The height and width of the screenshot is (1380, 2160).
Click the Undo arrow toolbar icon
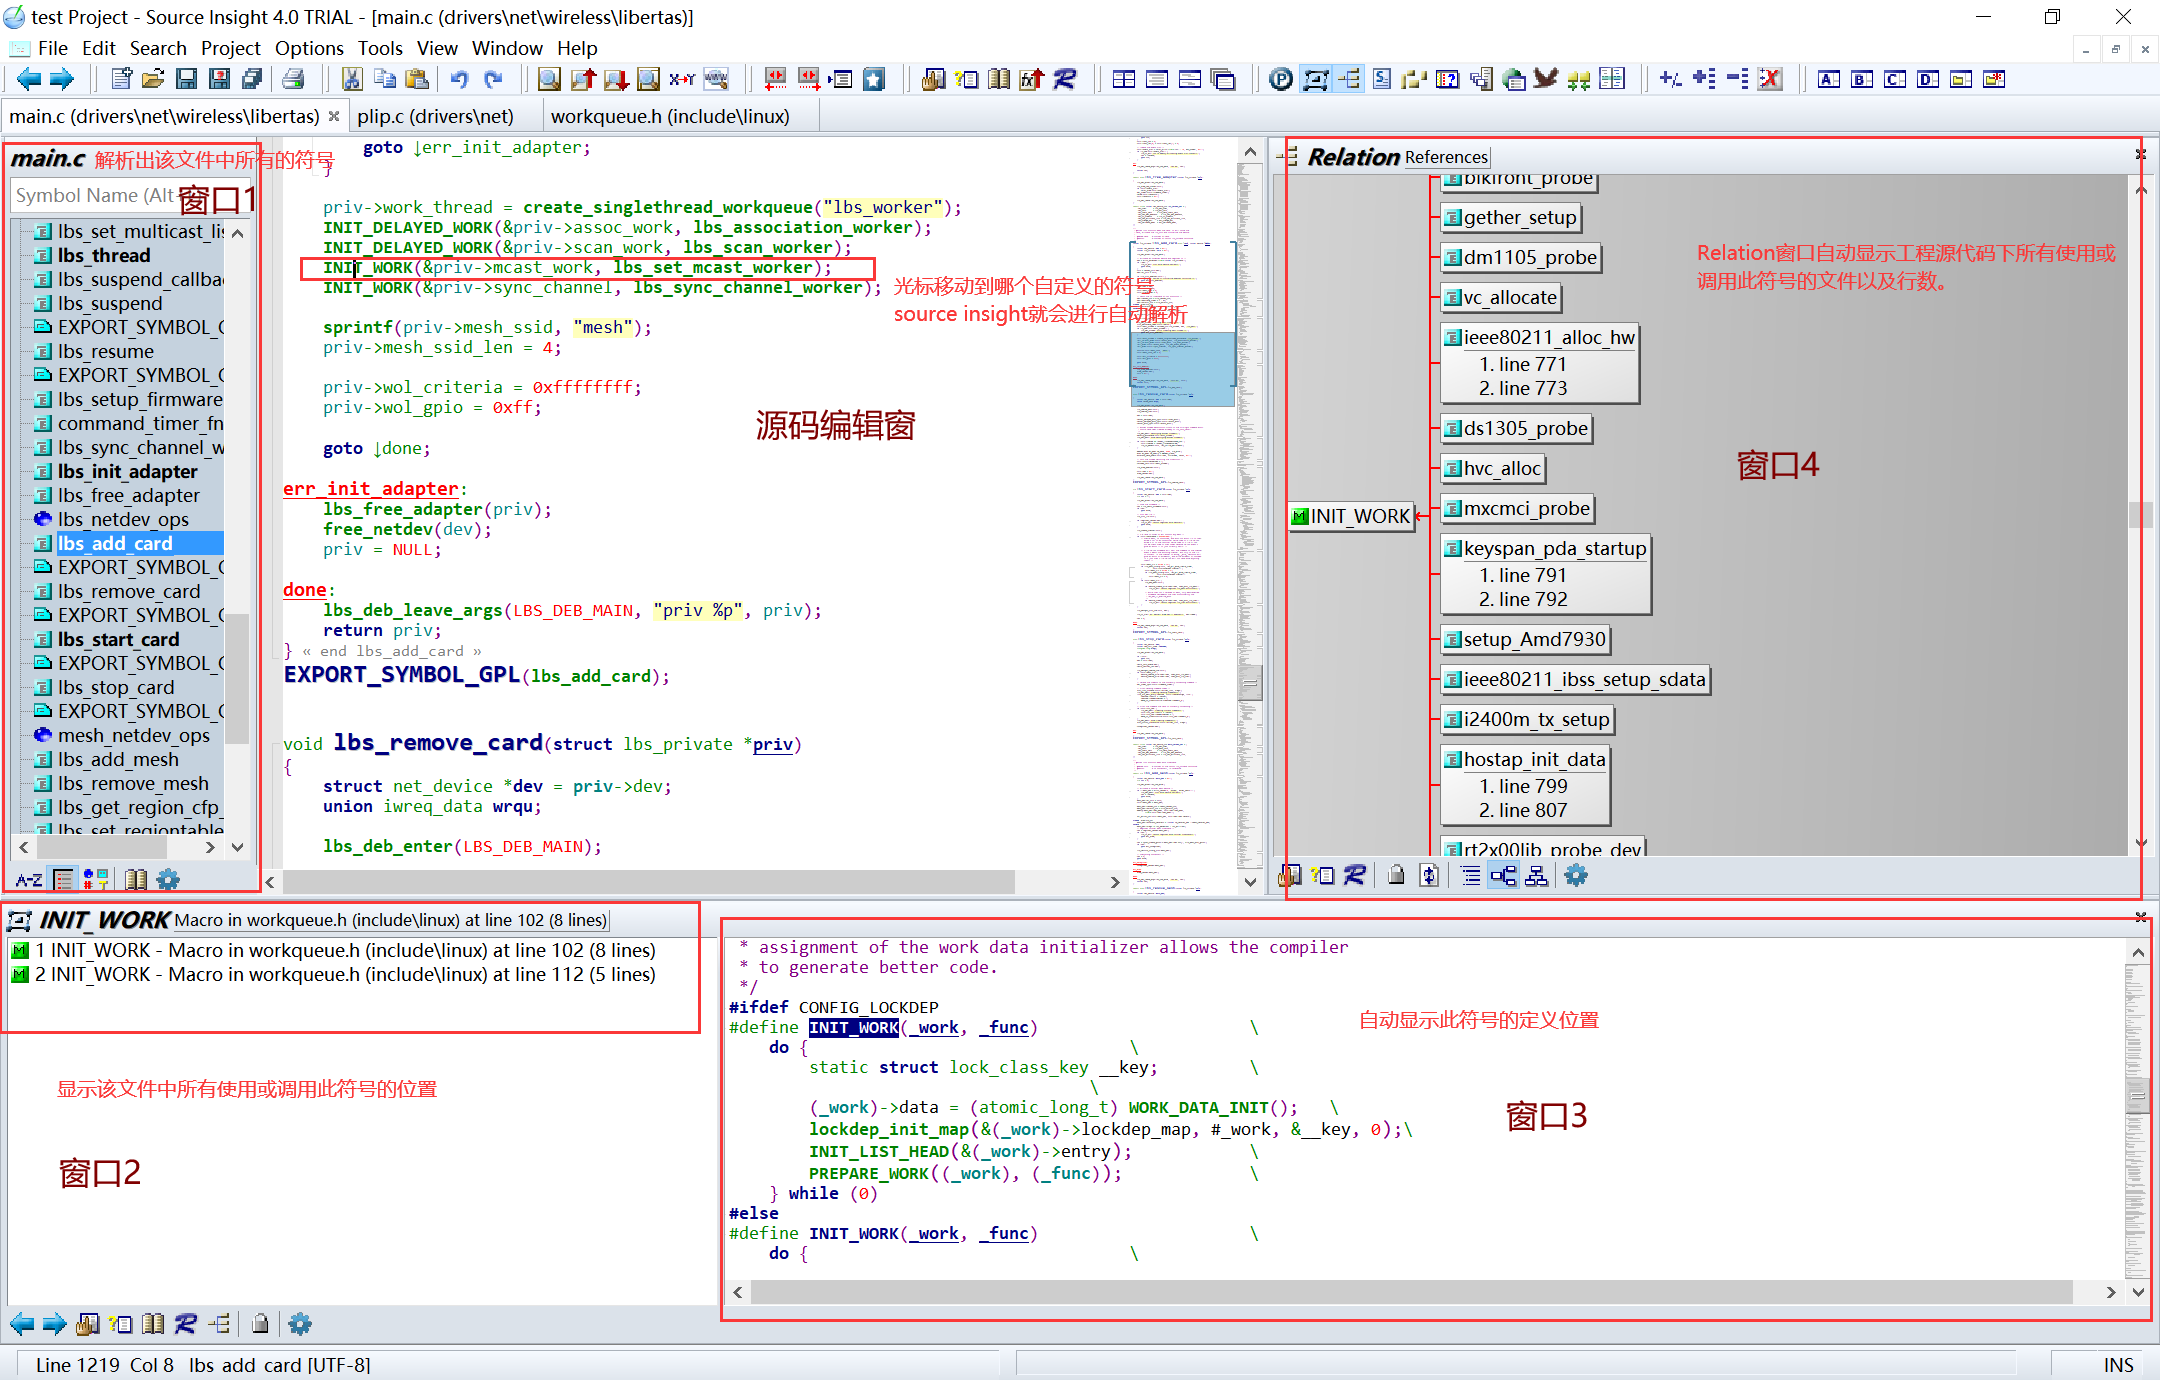[459, 79]
